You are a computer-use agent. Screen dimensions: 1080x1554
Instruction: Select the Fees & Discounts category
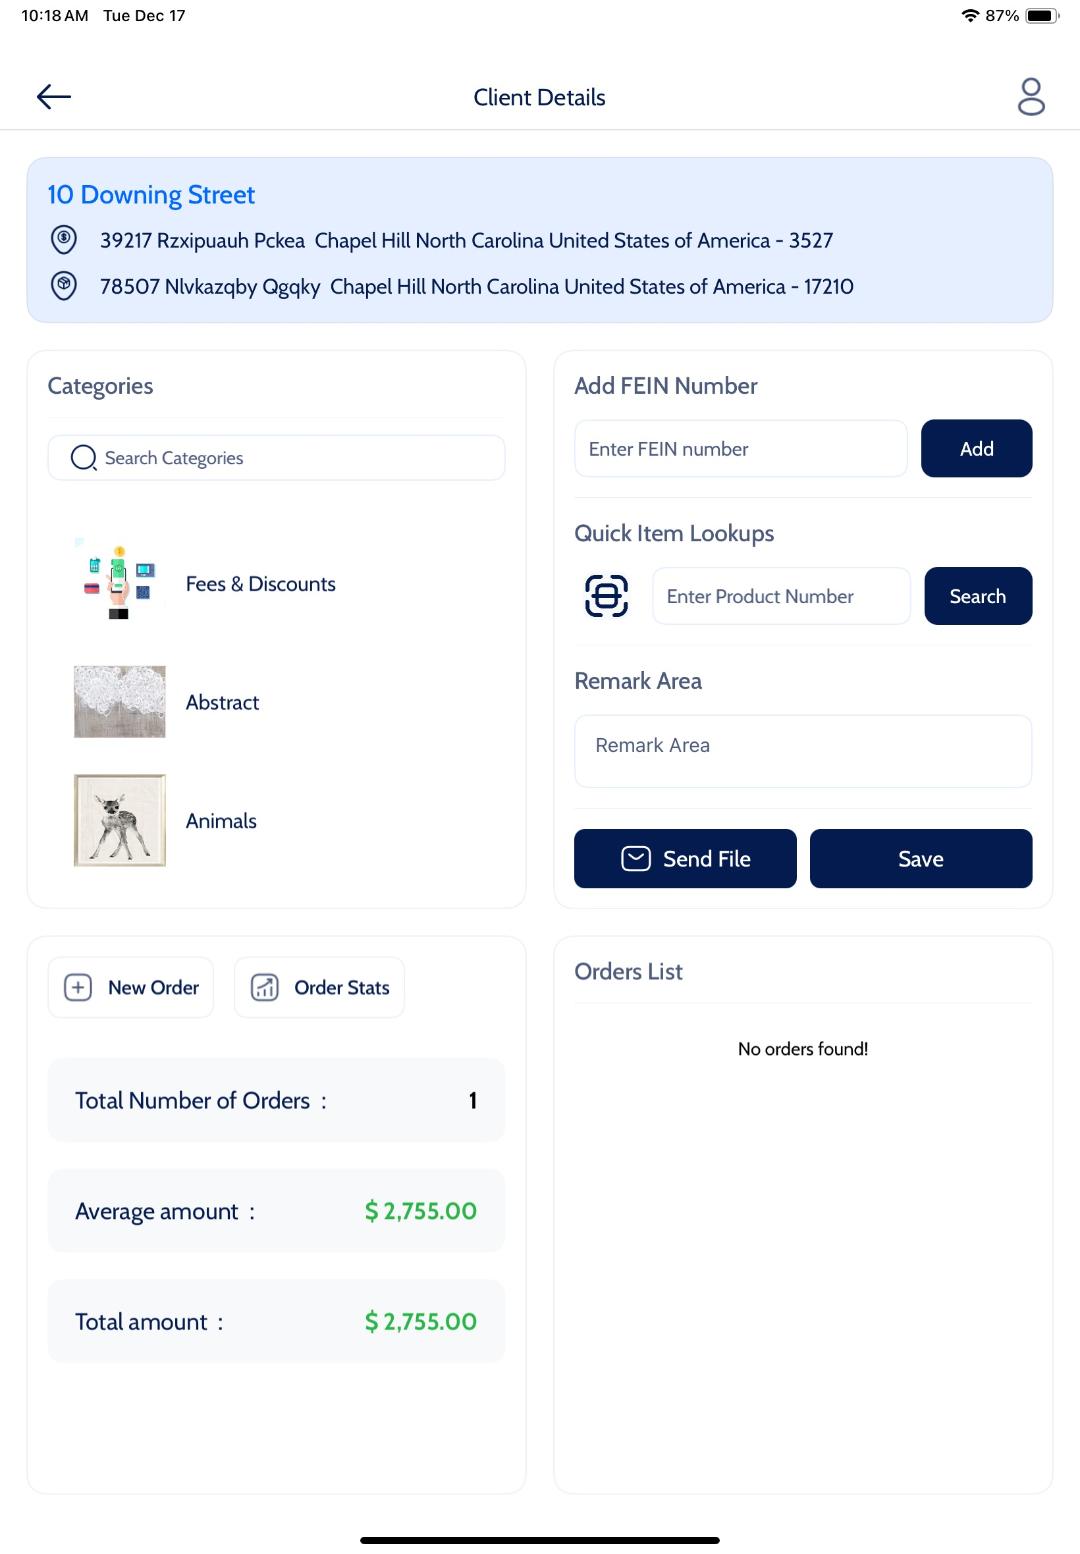coord(260,583)
